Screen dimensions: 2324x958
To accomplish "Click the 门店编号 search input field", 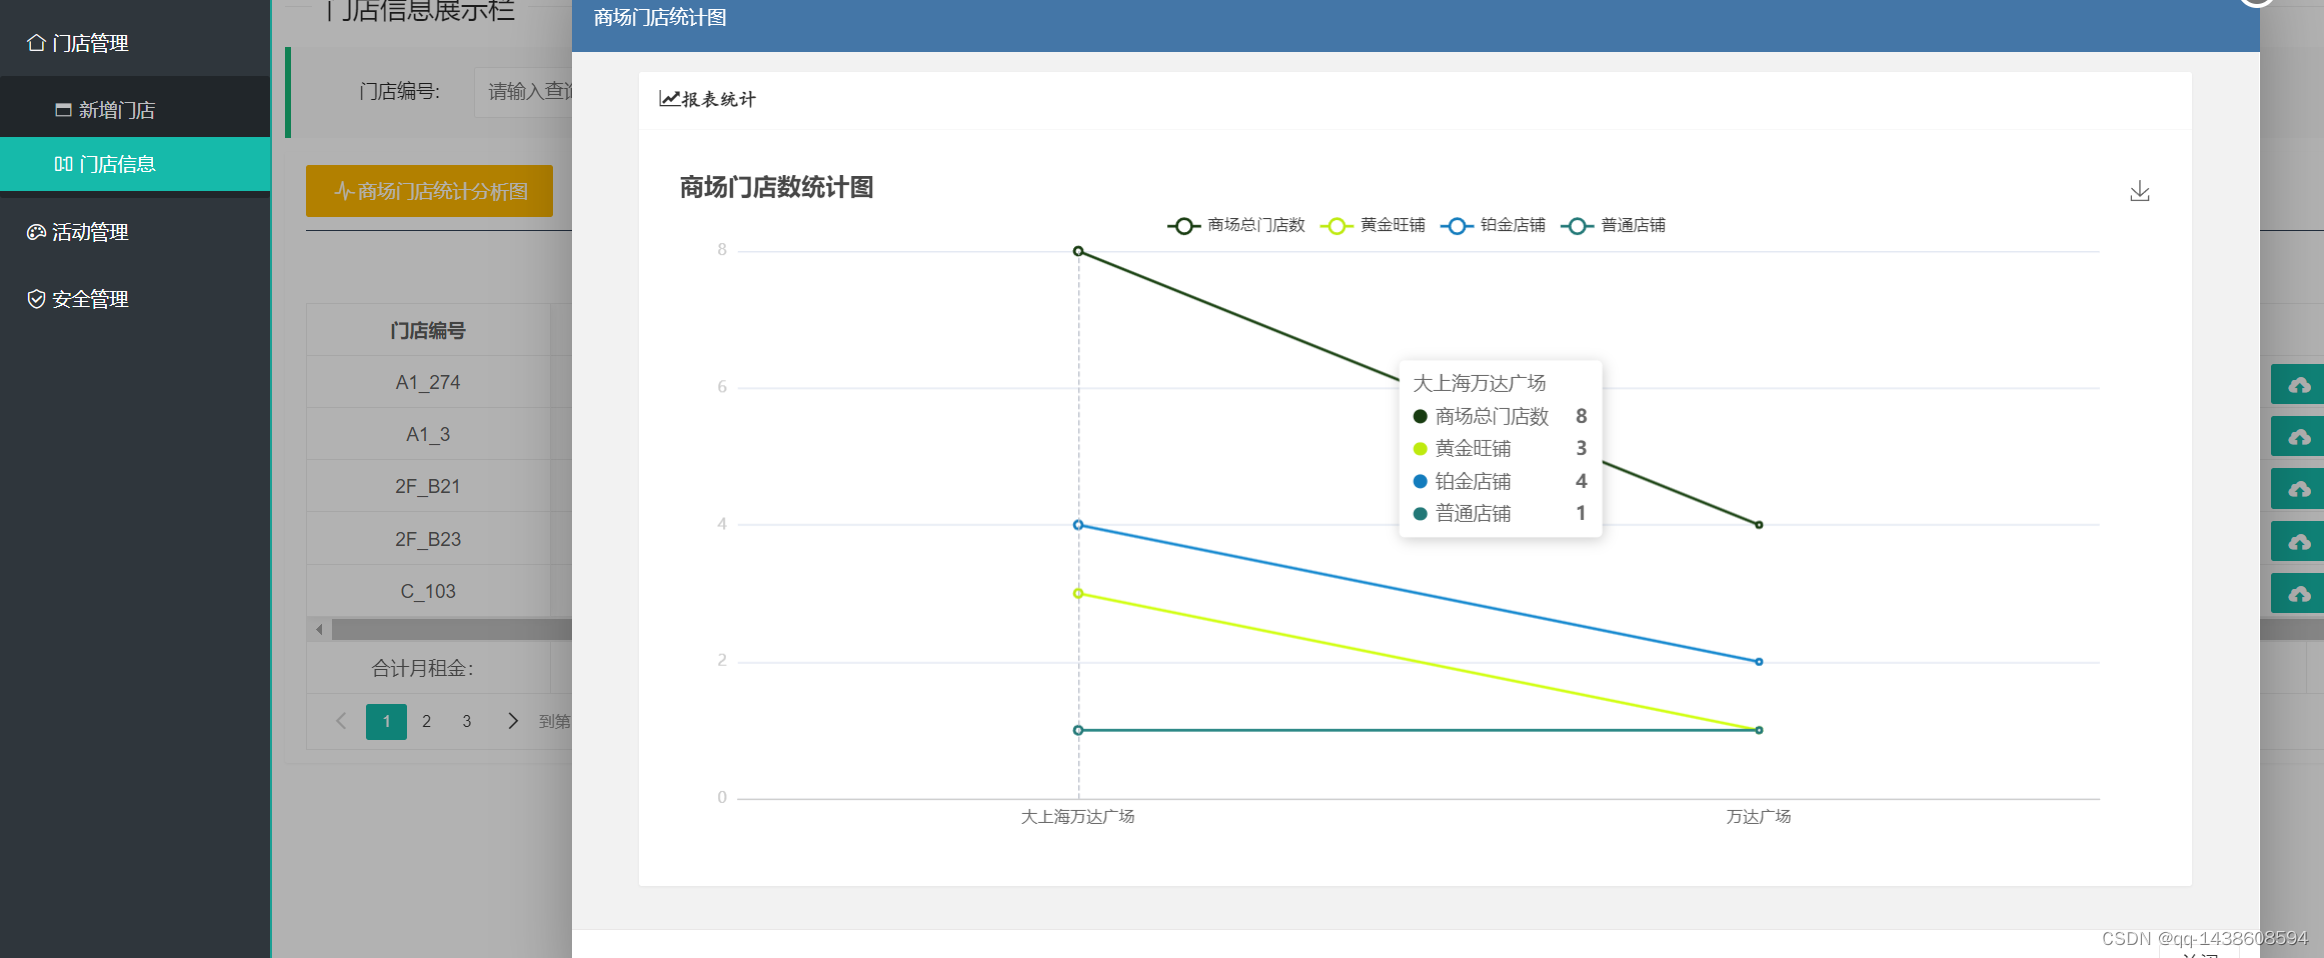I will pos(523,92).
